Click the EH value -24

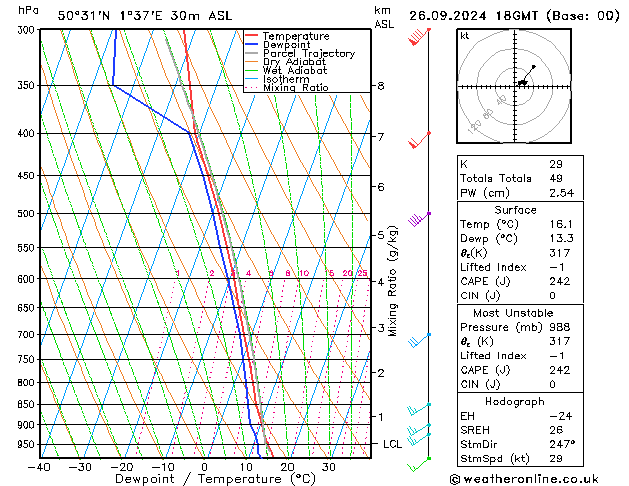pos(561,416)
